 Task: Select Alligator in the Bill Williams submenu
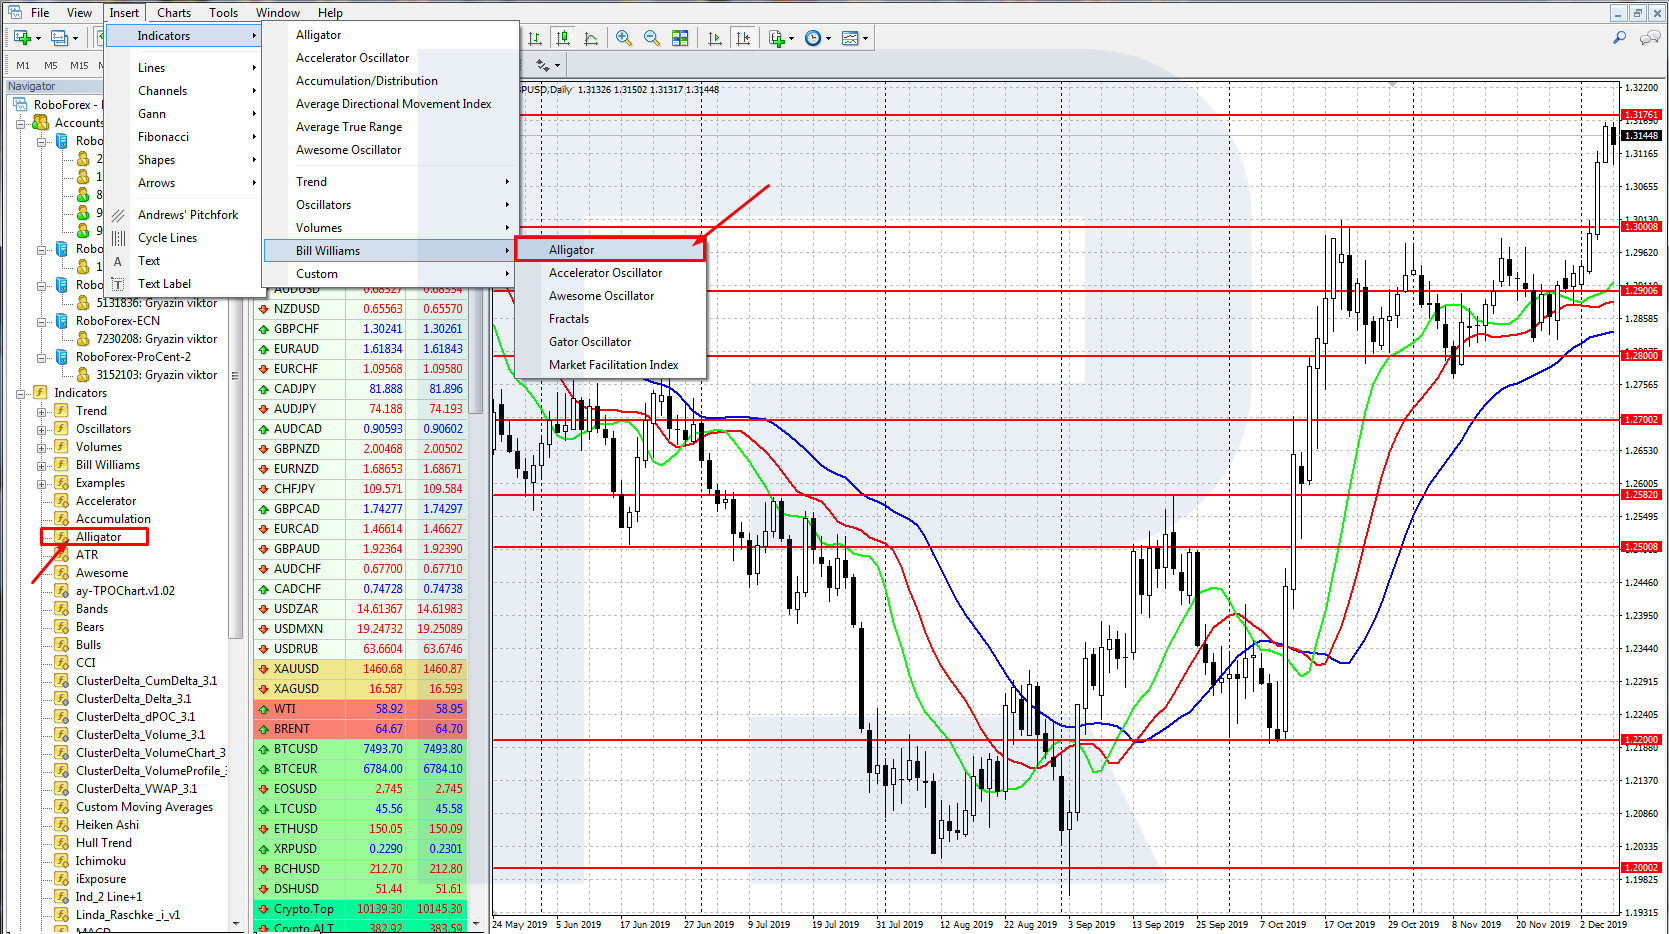pyautogui.click(x=571, y=250)
